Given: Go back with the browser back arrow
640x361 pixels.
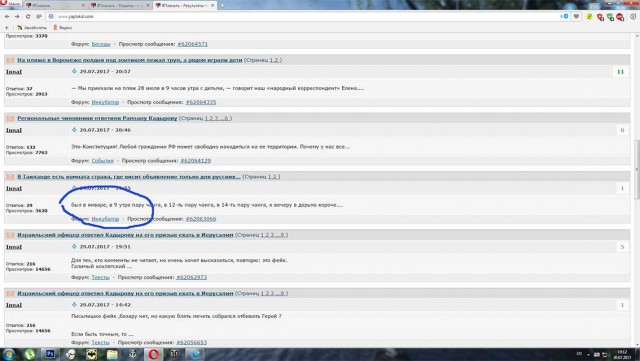Looking at the screenshot, I should pyautogui.click(x=7, y=17).
